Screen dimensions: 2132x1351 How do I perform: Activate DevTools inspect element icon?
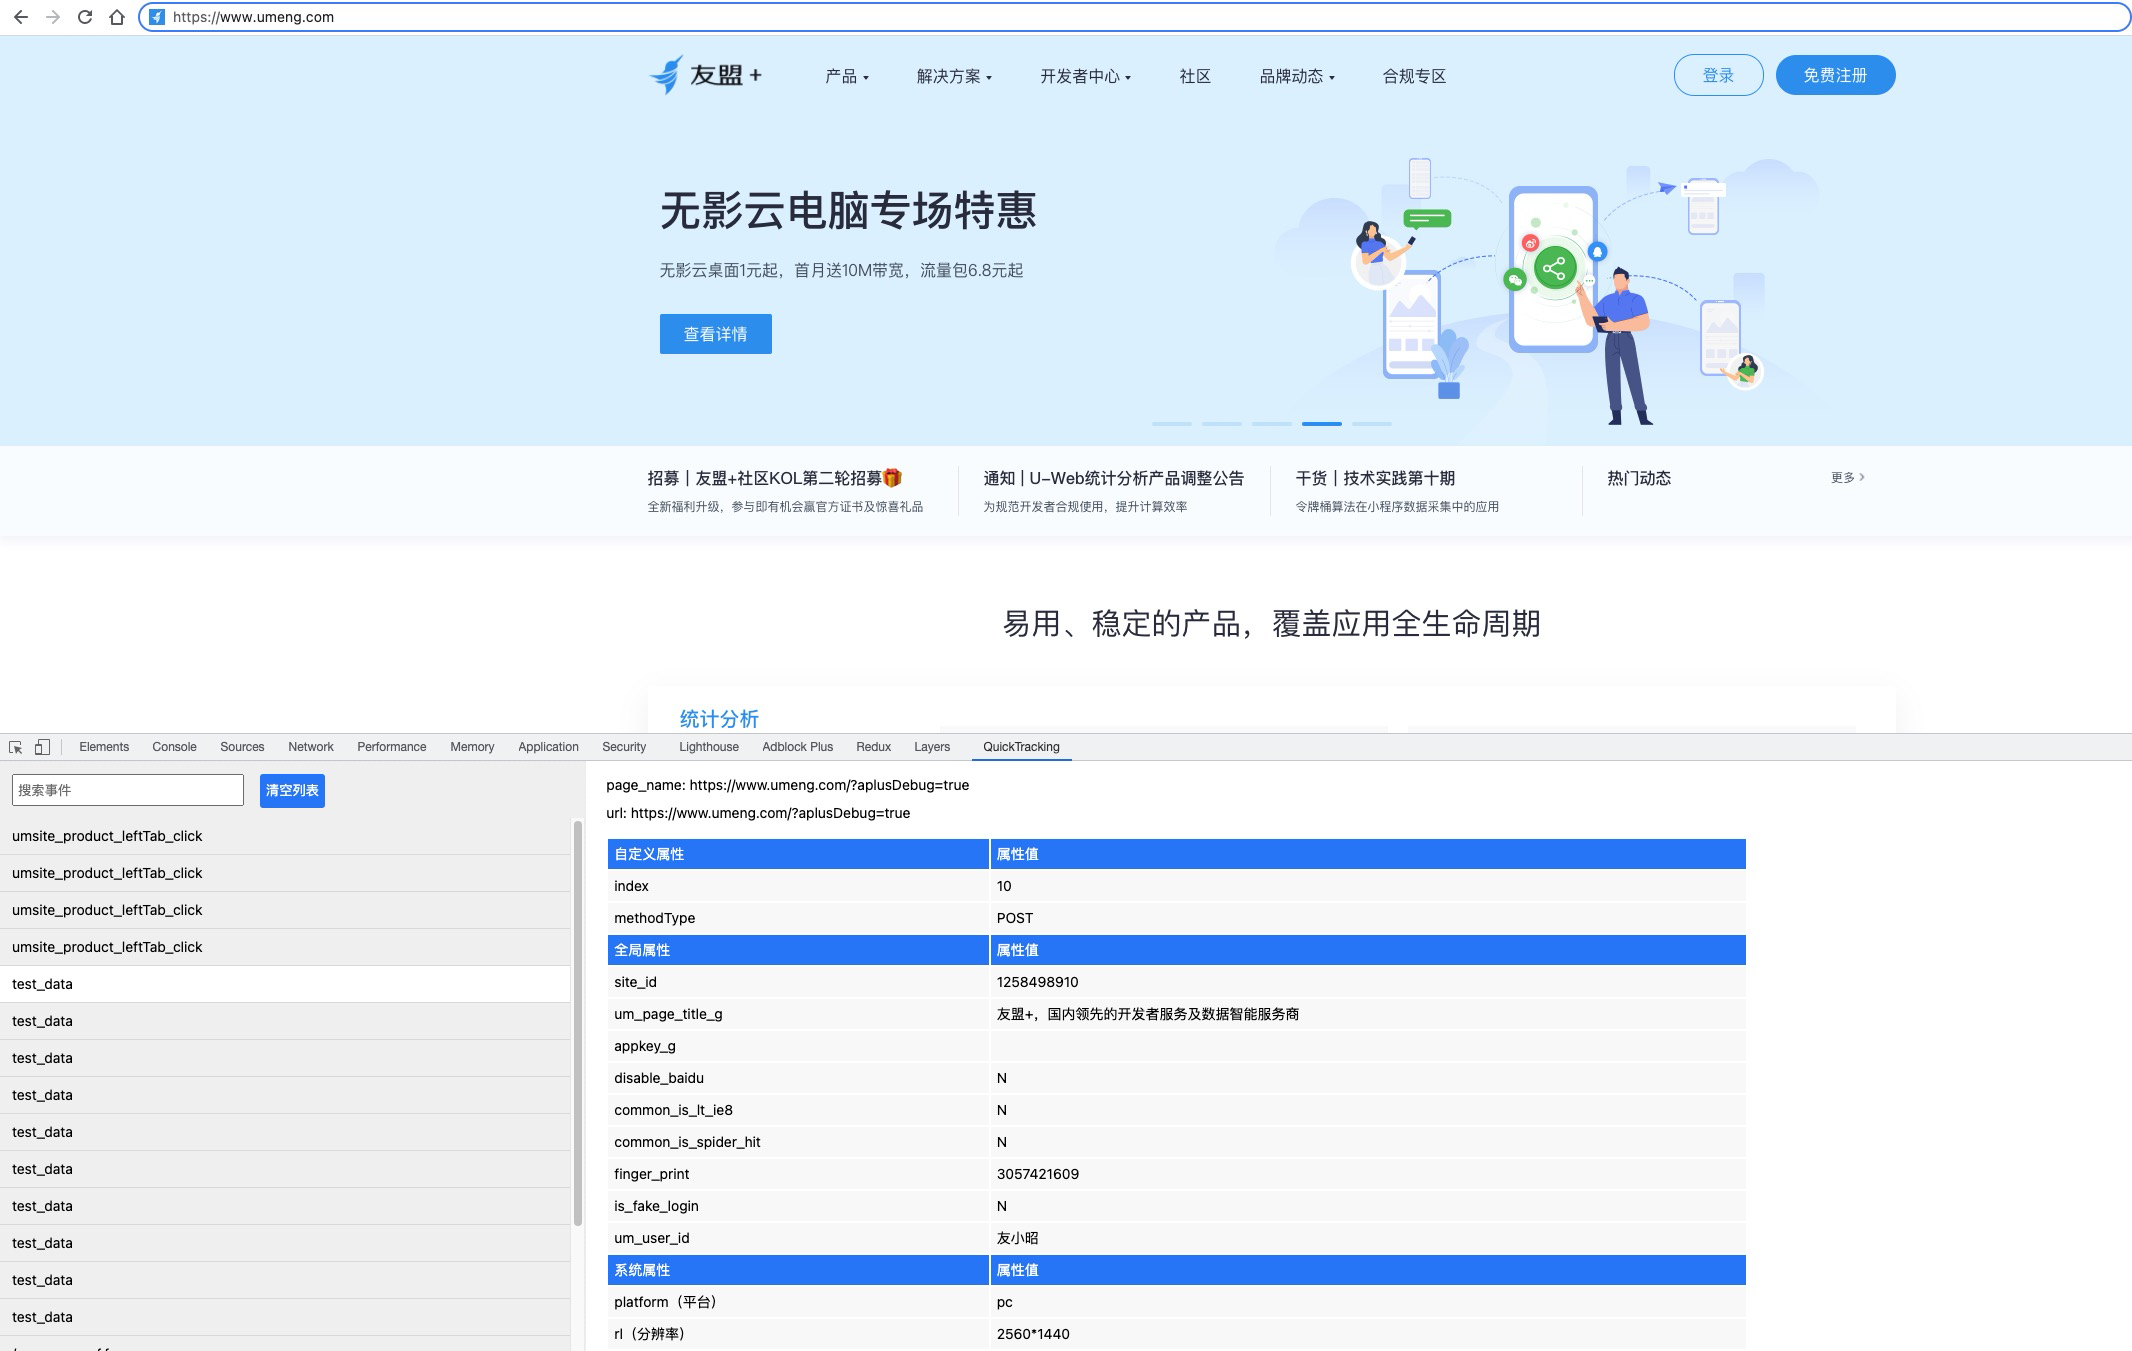click(16, 747)
